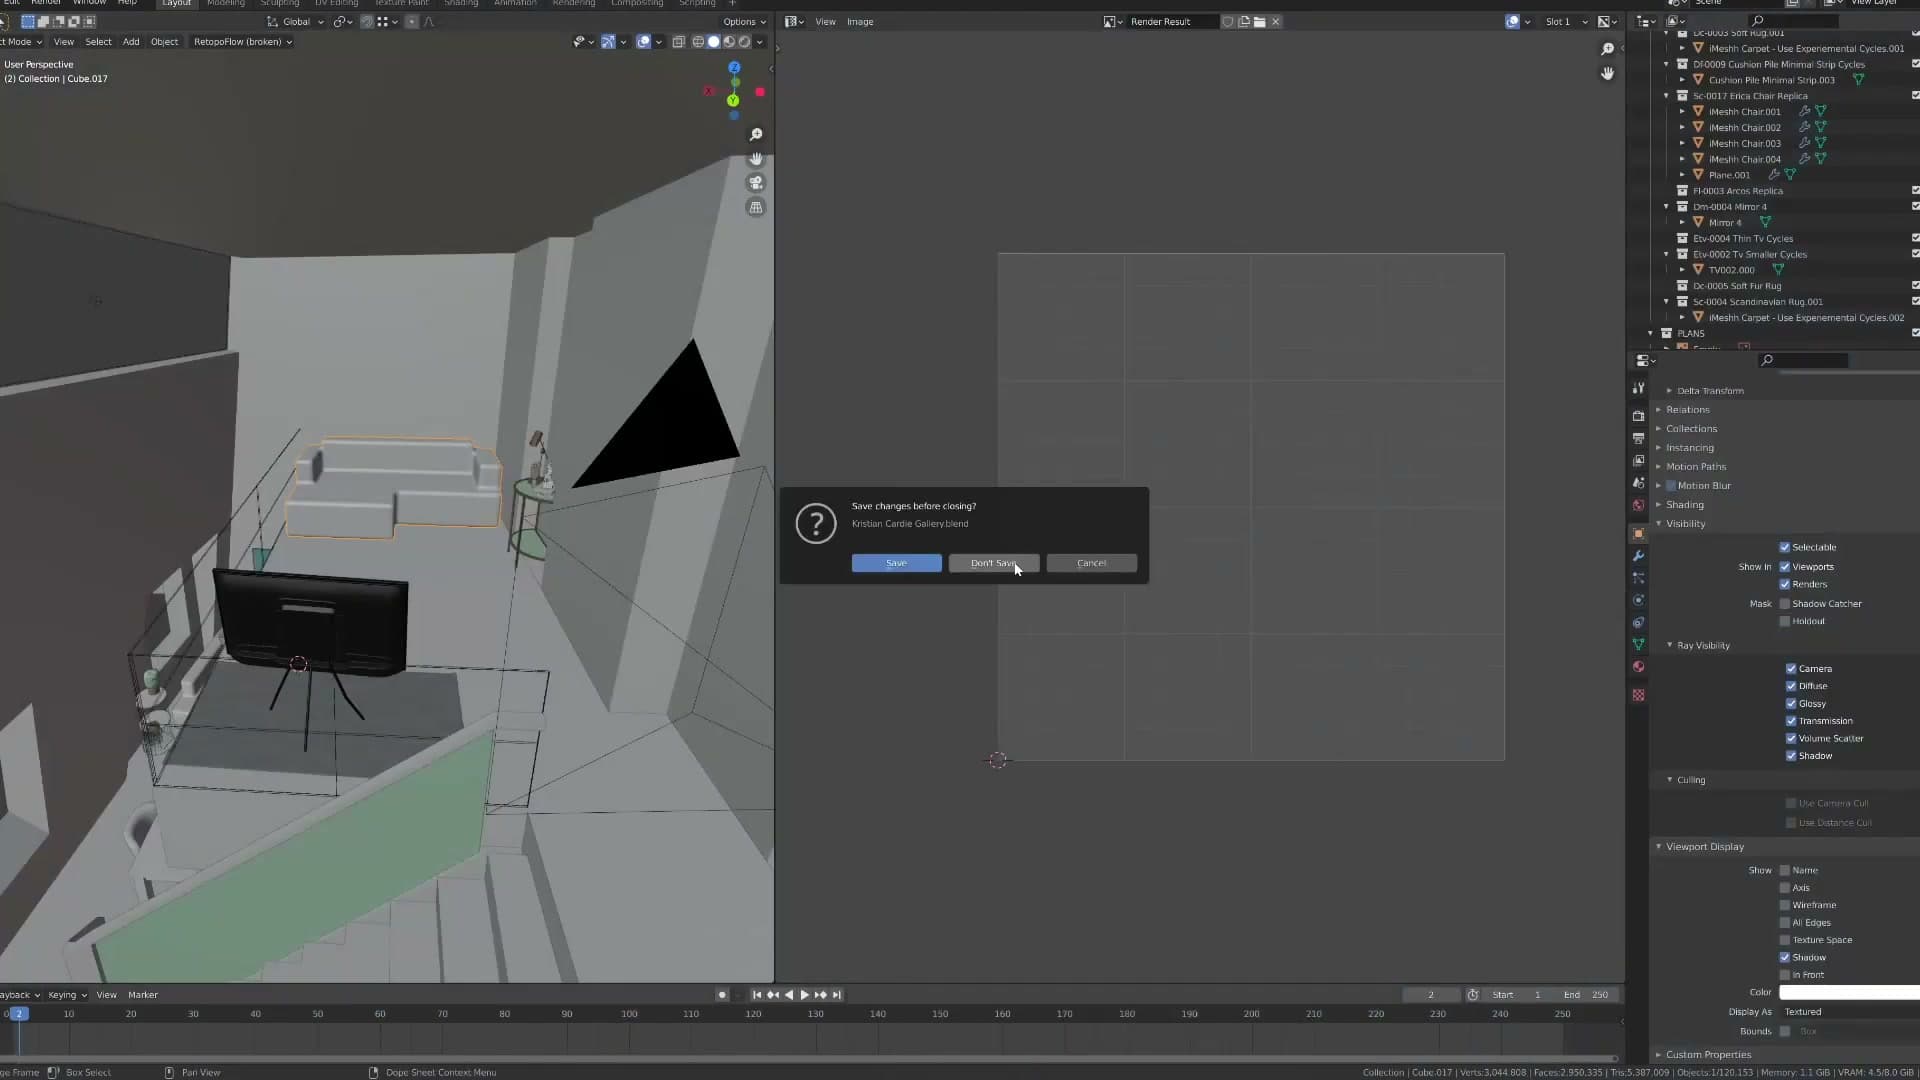1920x1080 pixels.
Task: Open the Scene properties tab
Action: coord(1638,482)
